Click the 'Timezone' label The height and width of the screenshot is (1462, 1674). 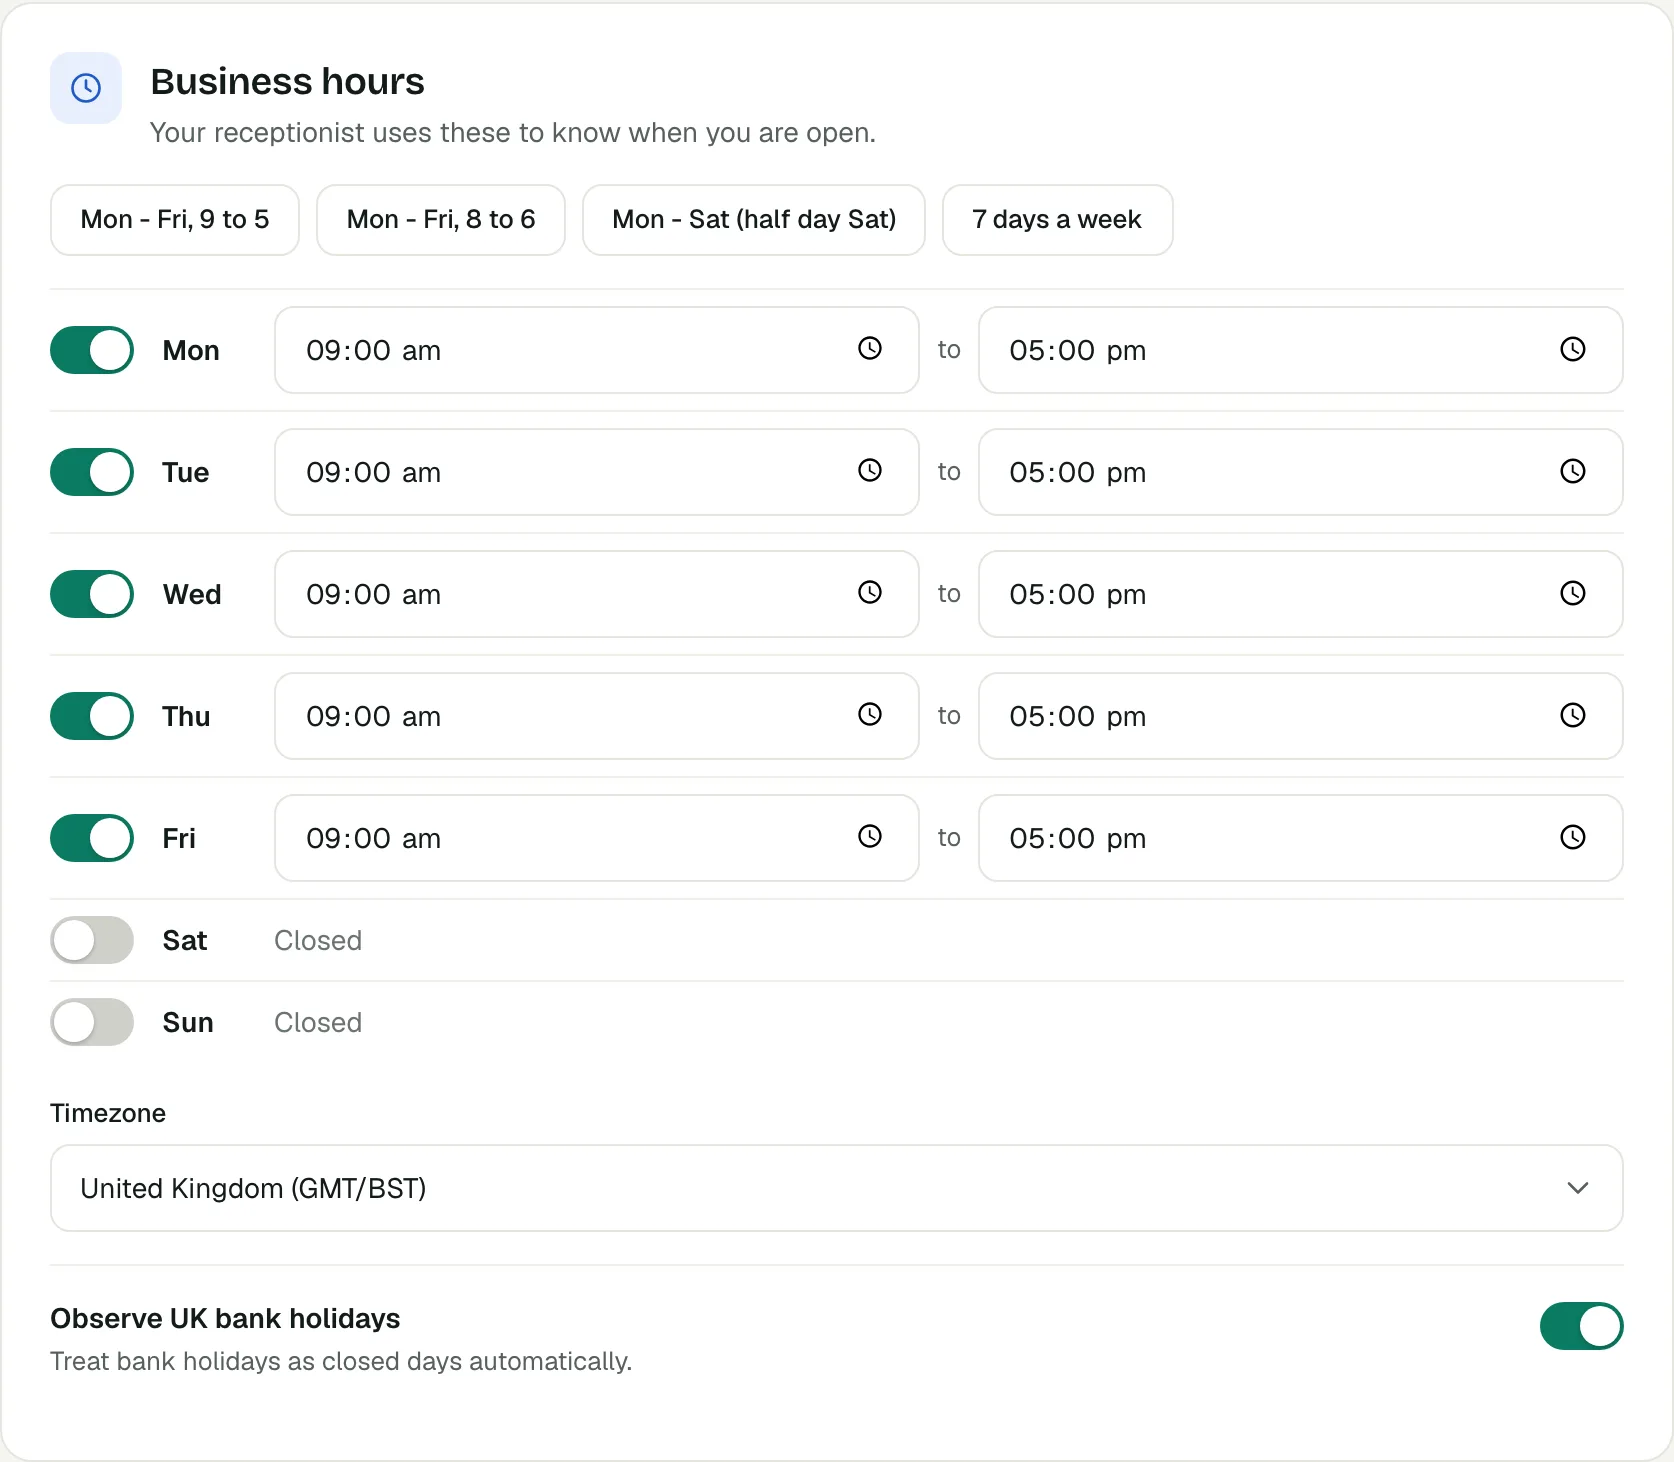pos(108,1113)
